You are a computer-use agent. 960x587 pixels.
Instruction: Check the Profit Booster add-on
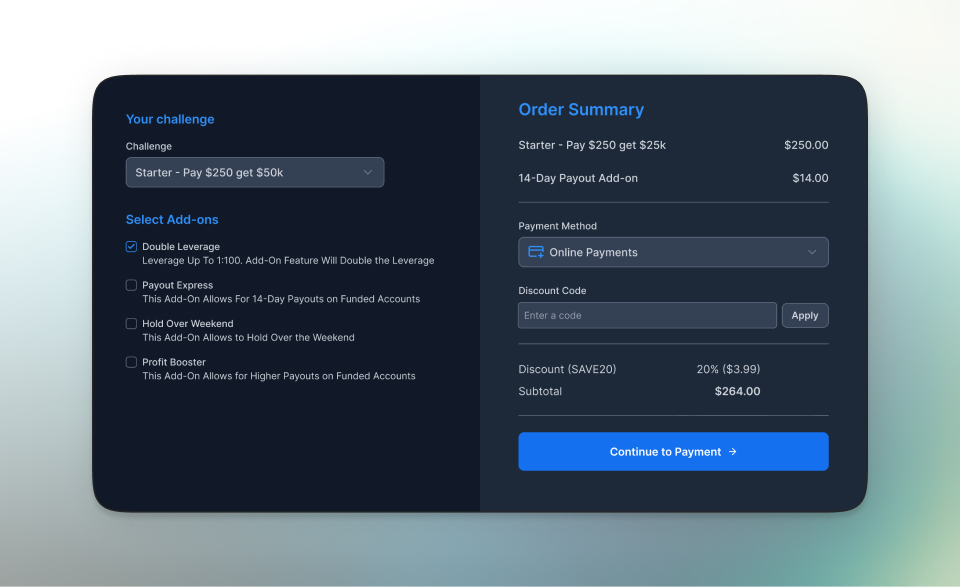(131, 362)
